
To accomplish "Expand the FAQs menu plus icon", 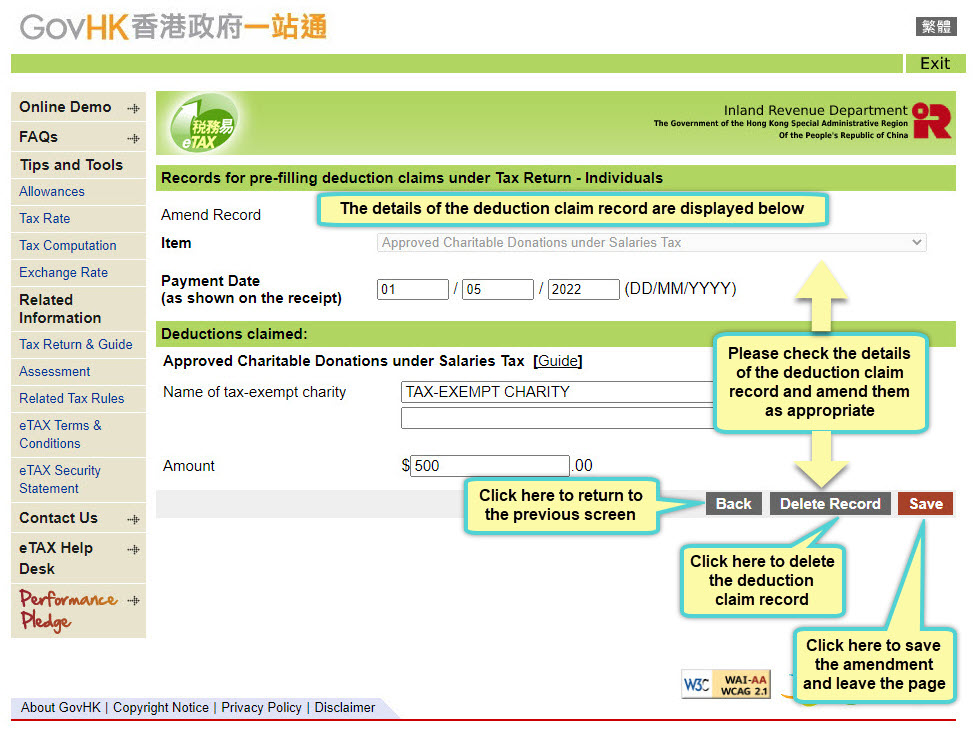I will coord(133,138).
